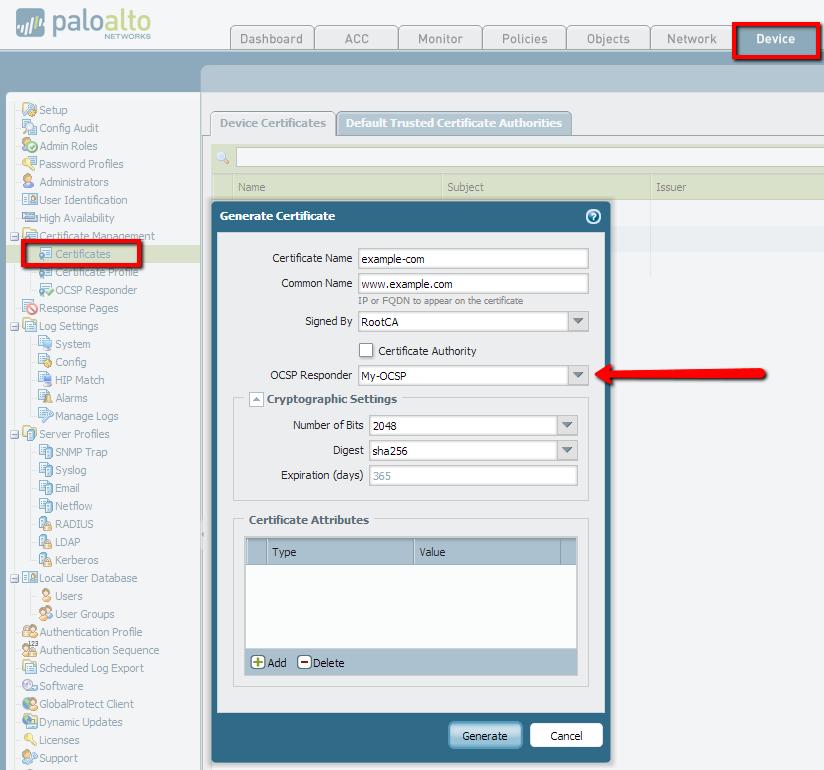Click the User Identification icon

[29, 200]
